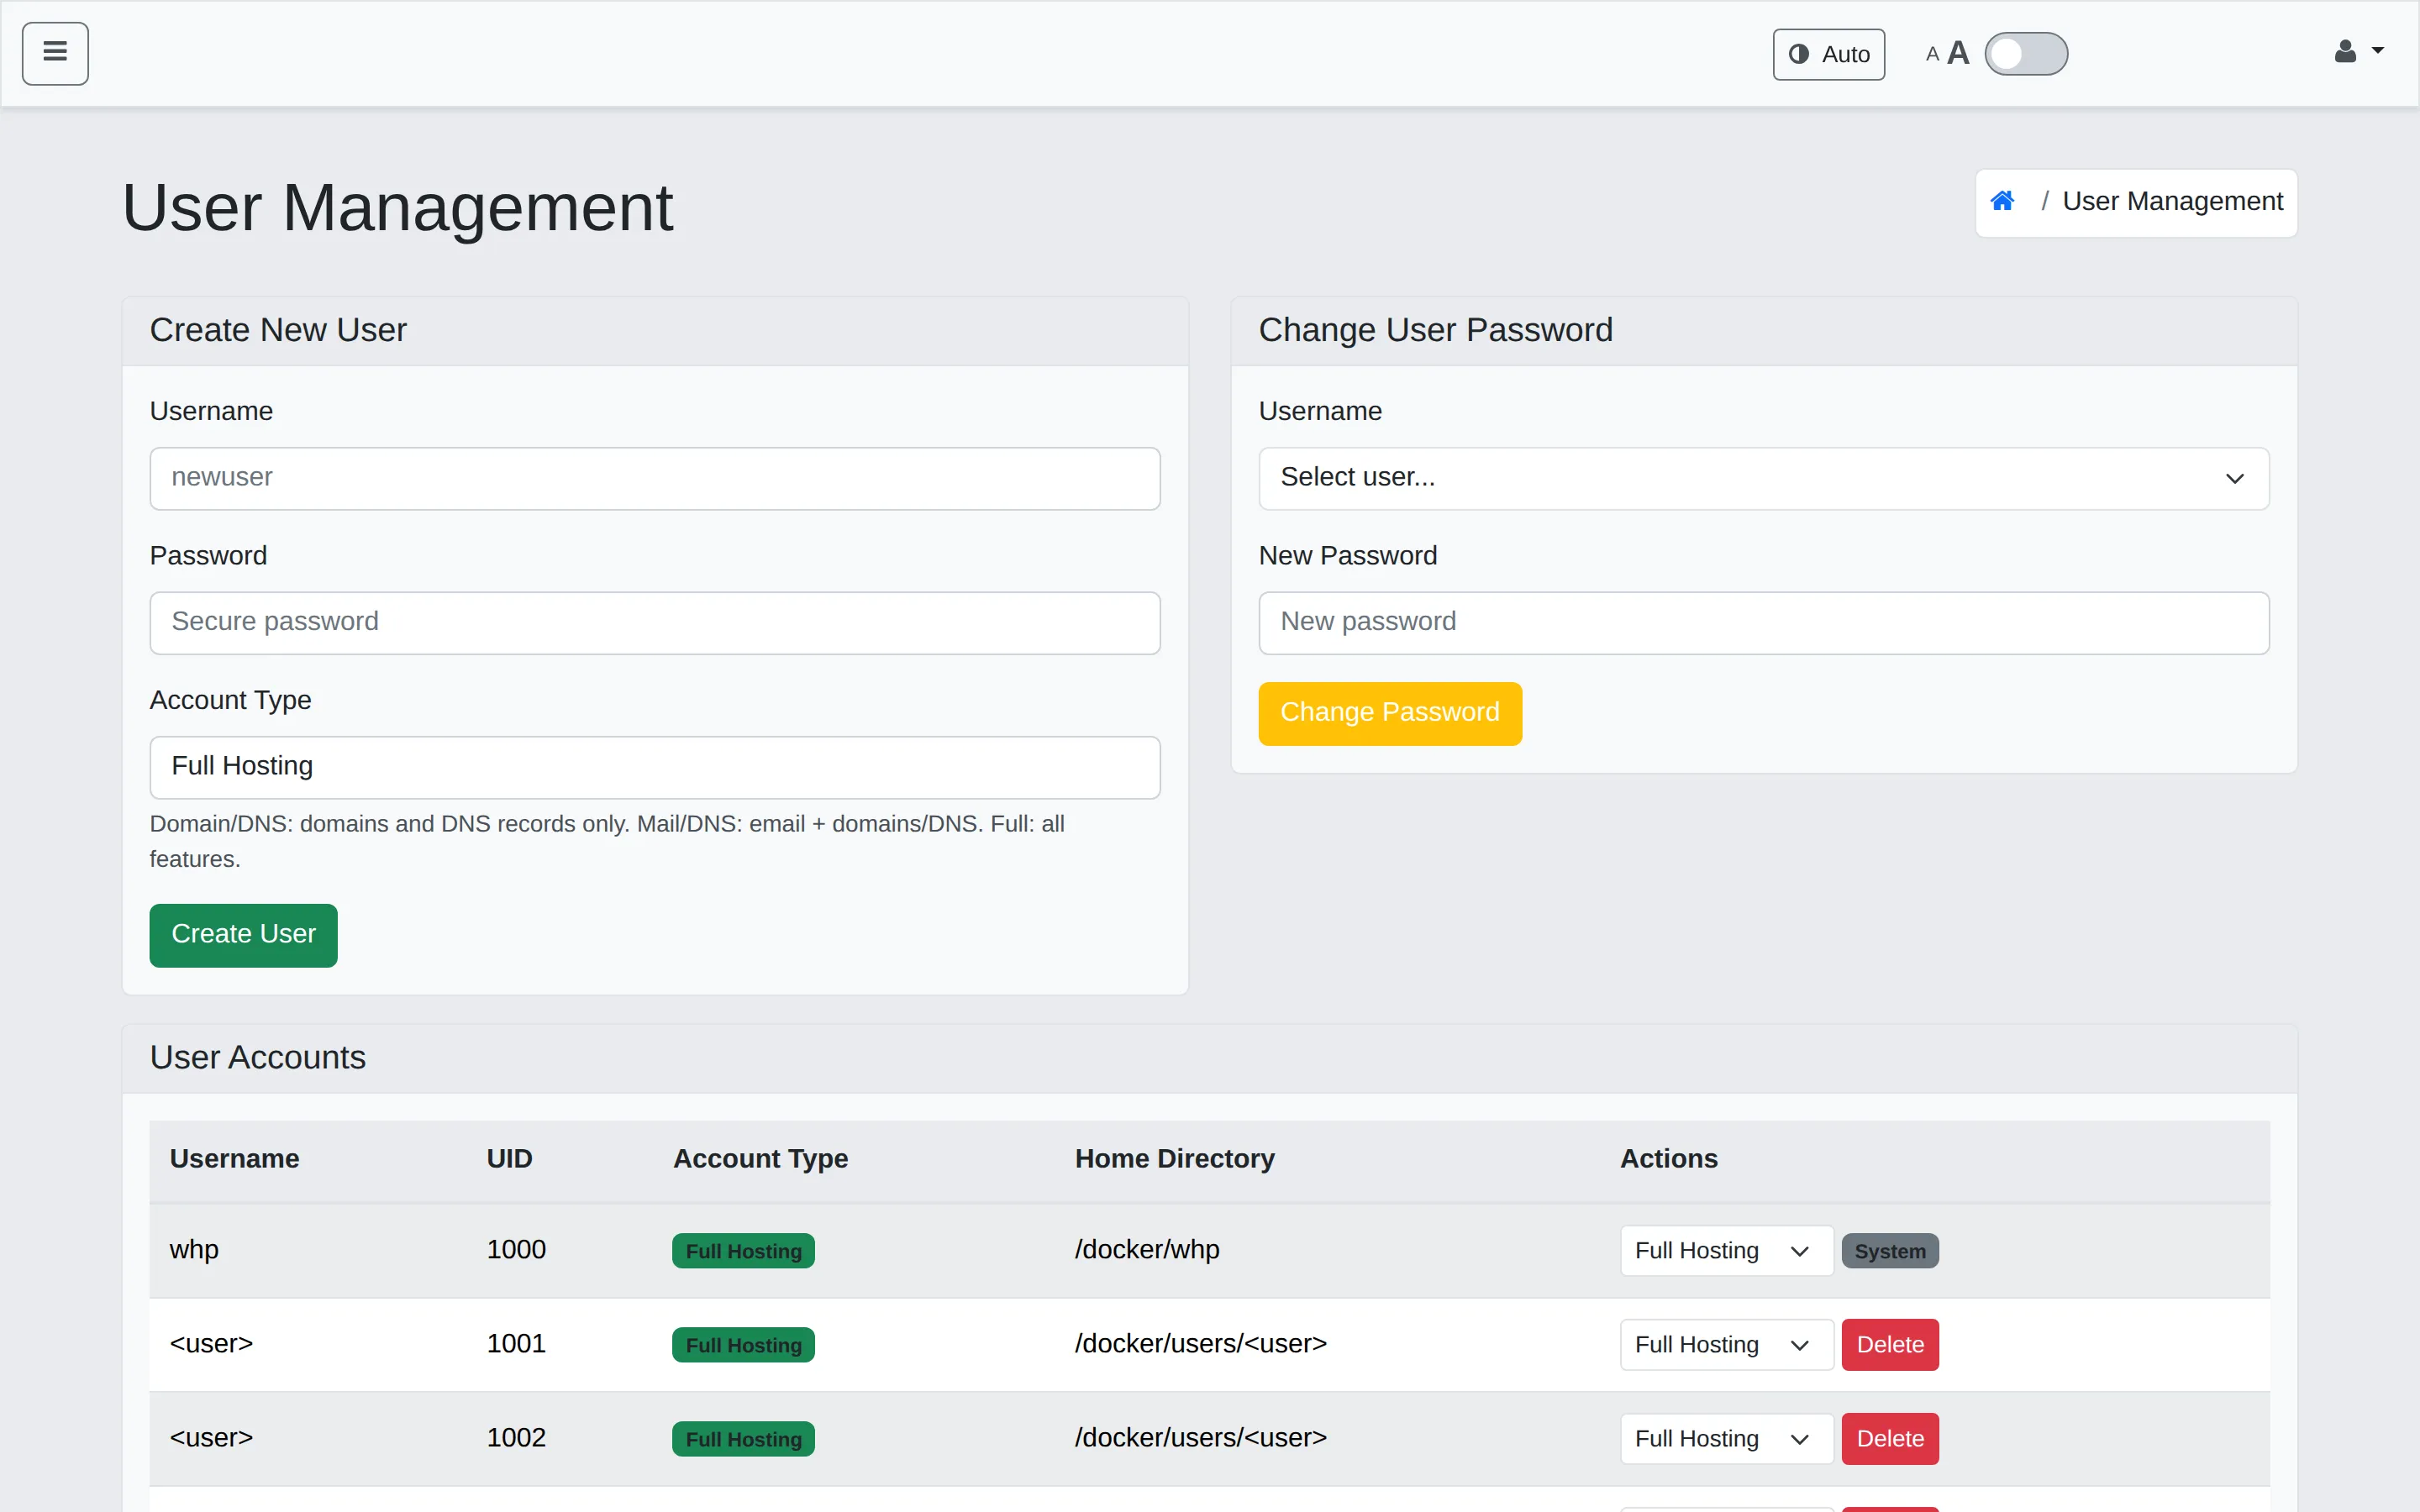The image size is (2420, 1512).
Task: Click the Full Hosting badge for UID 1002
Action: (x=743, y=1439)
